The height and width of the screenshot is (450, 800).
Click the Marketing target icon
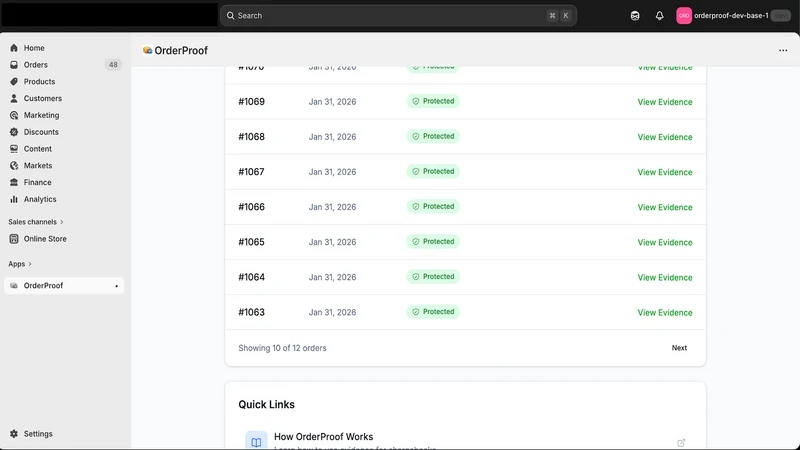[x=14, y=115]
